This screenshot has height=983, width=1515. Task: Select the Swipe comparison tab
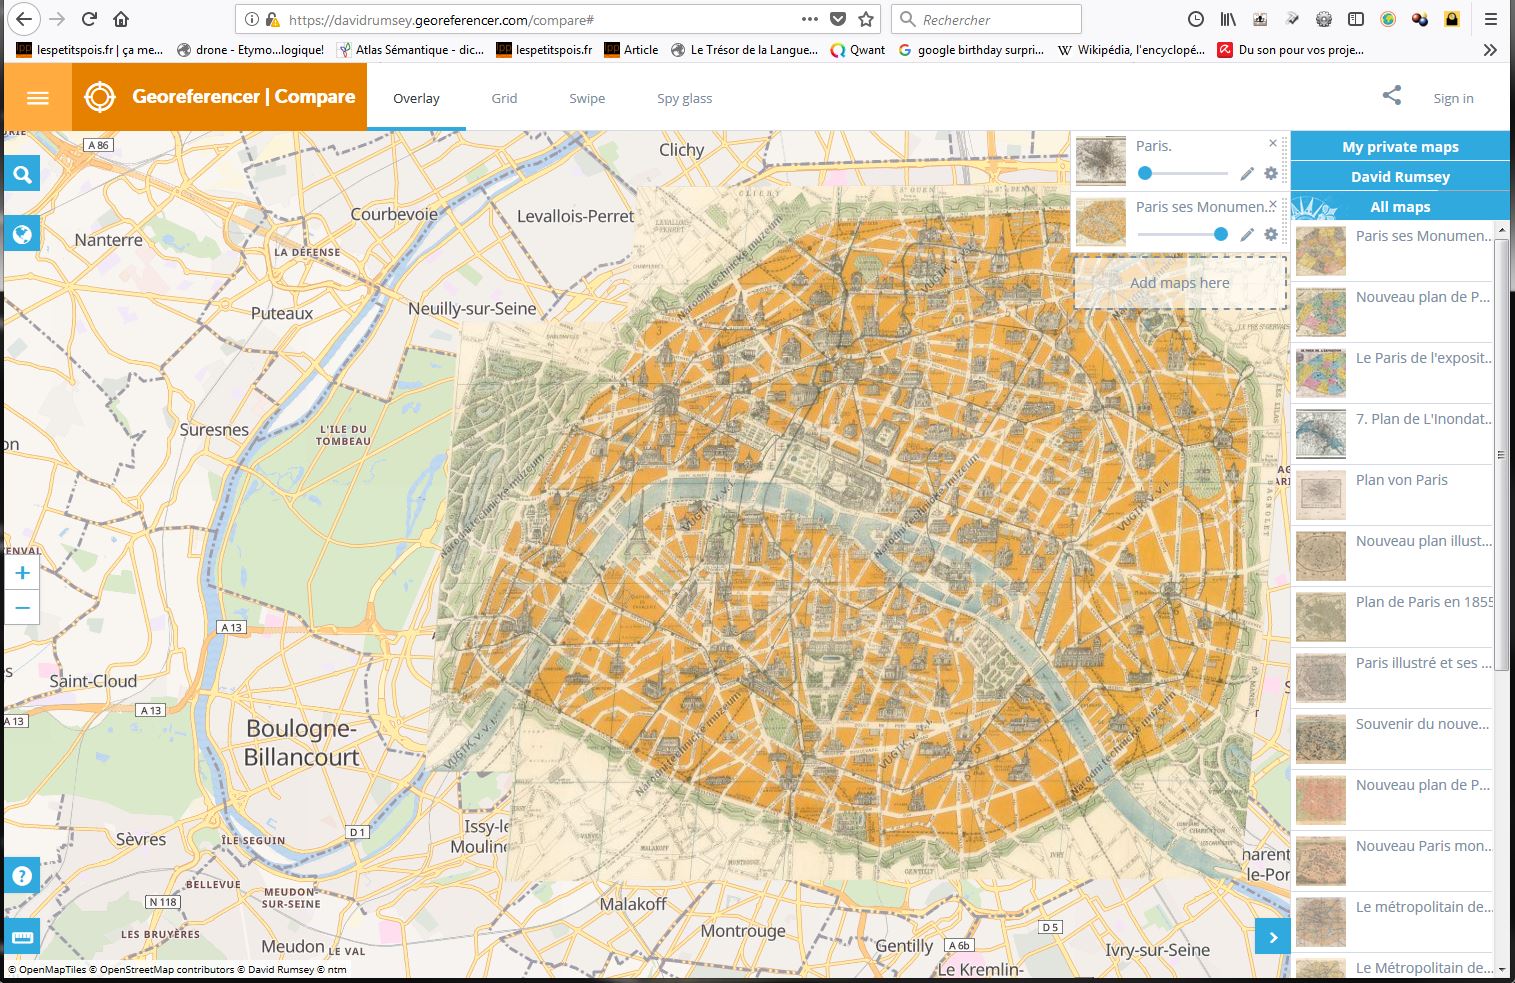click(587, 98)
